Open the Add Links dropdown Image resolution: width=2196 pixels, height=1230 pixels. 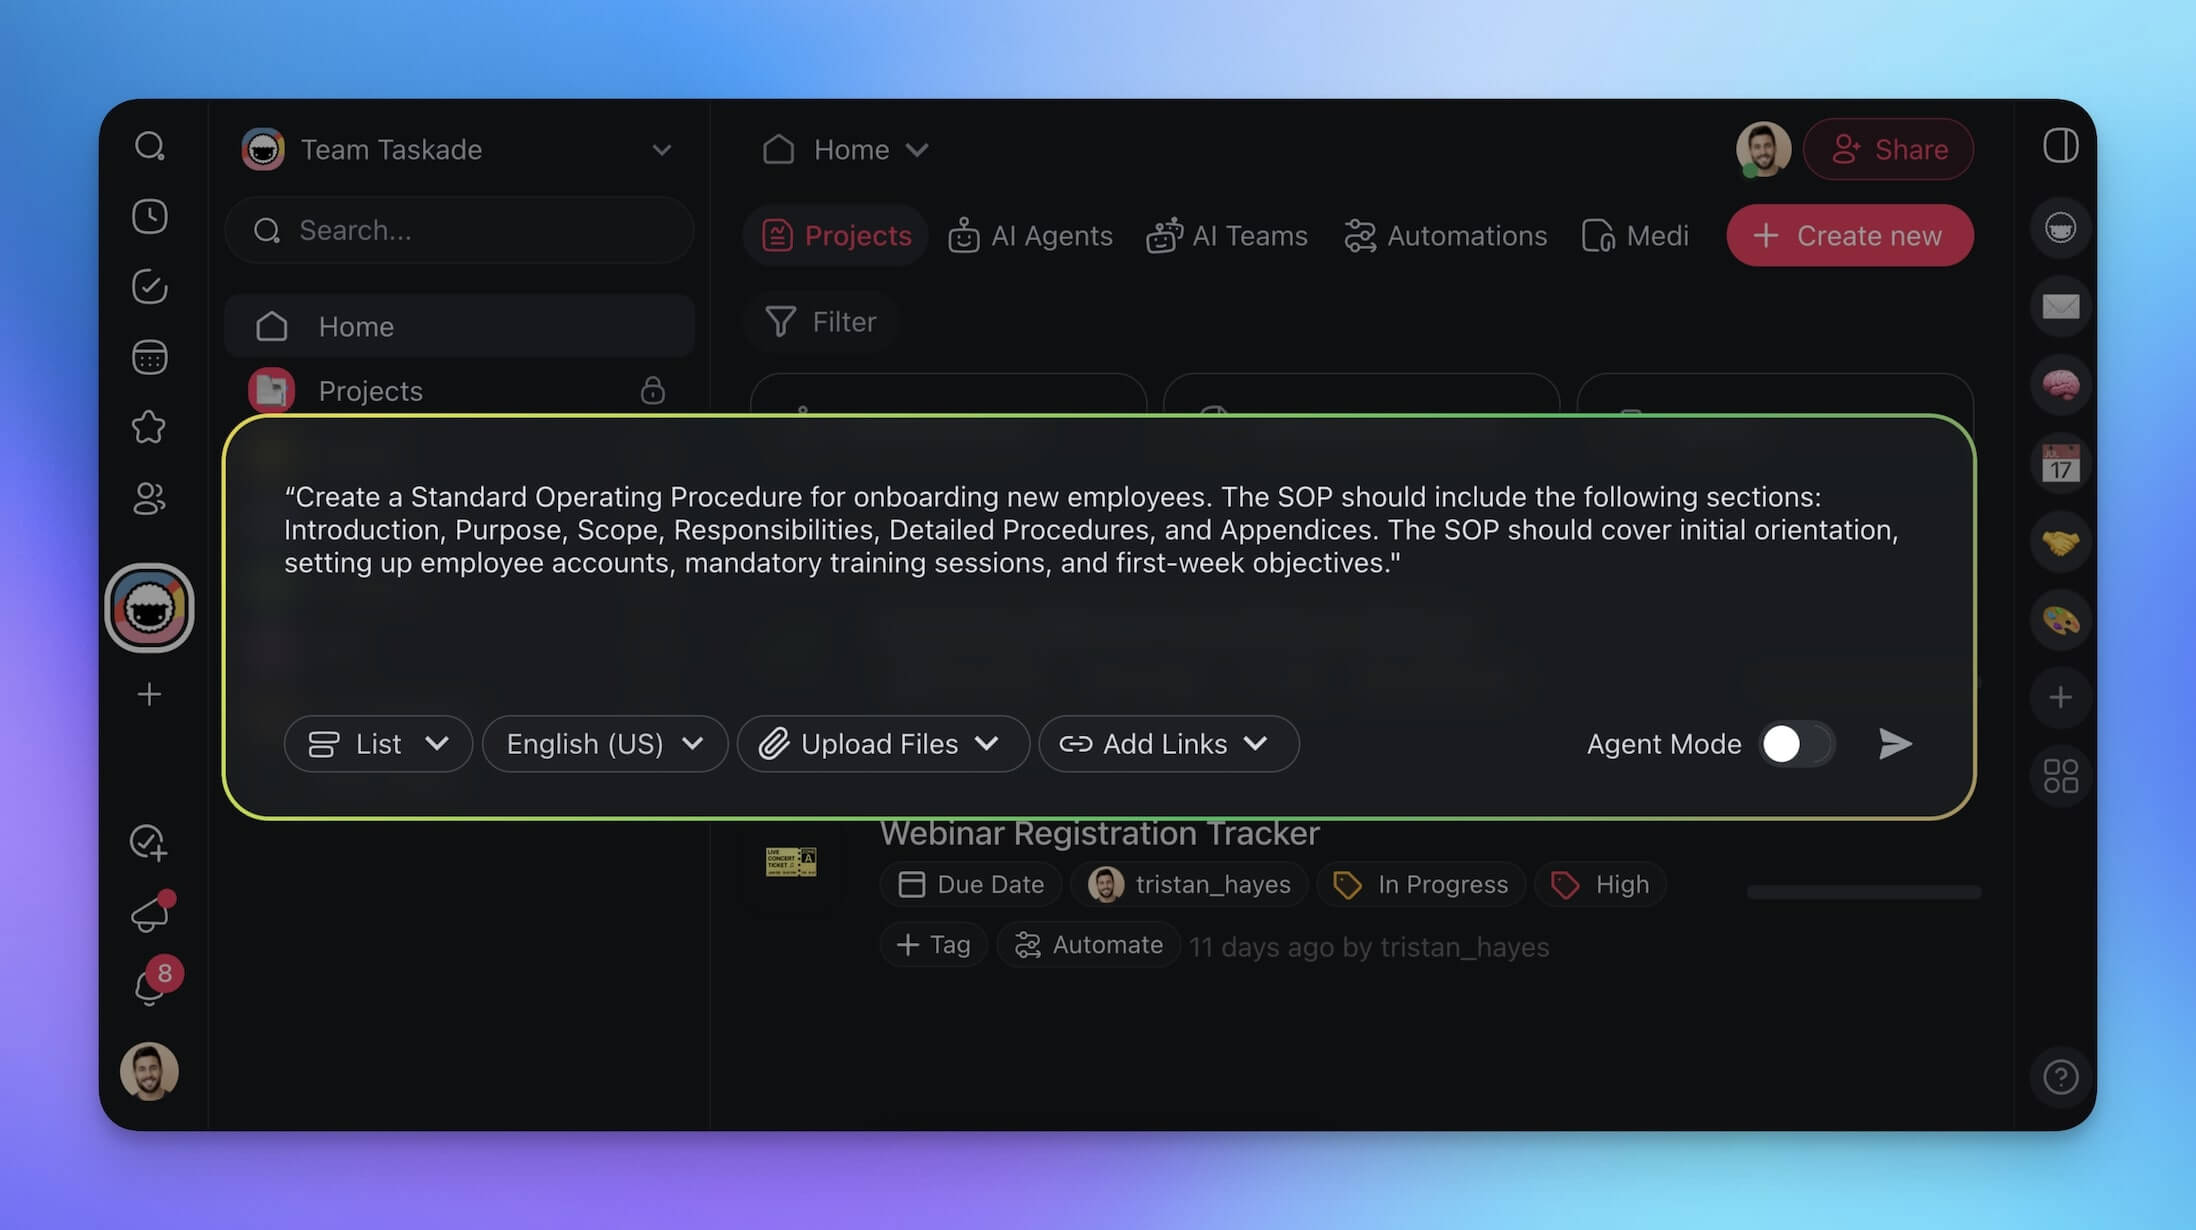pos(1168,744)
